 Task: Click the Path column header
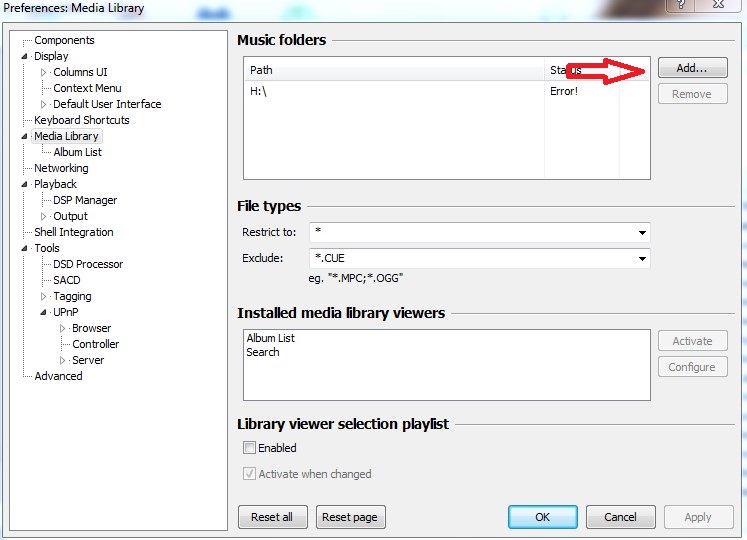(394, 70)
